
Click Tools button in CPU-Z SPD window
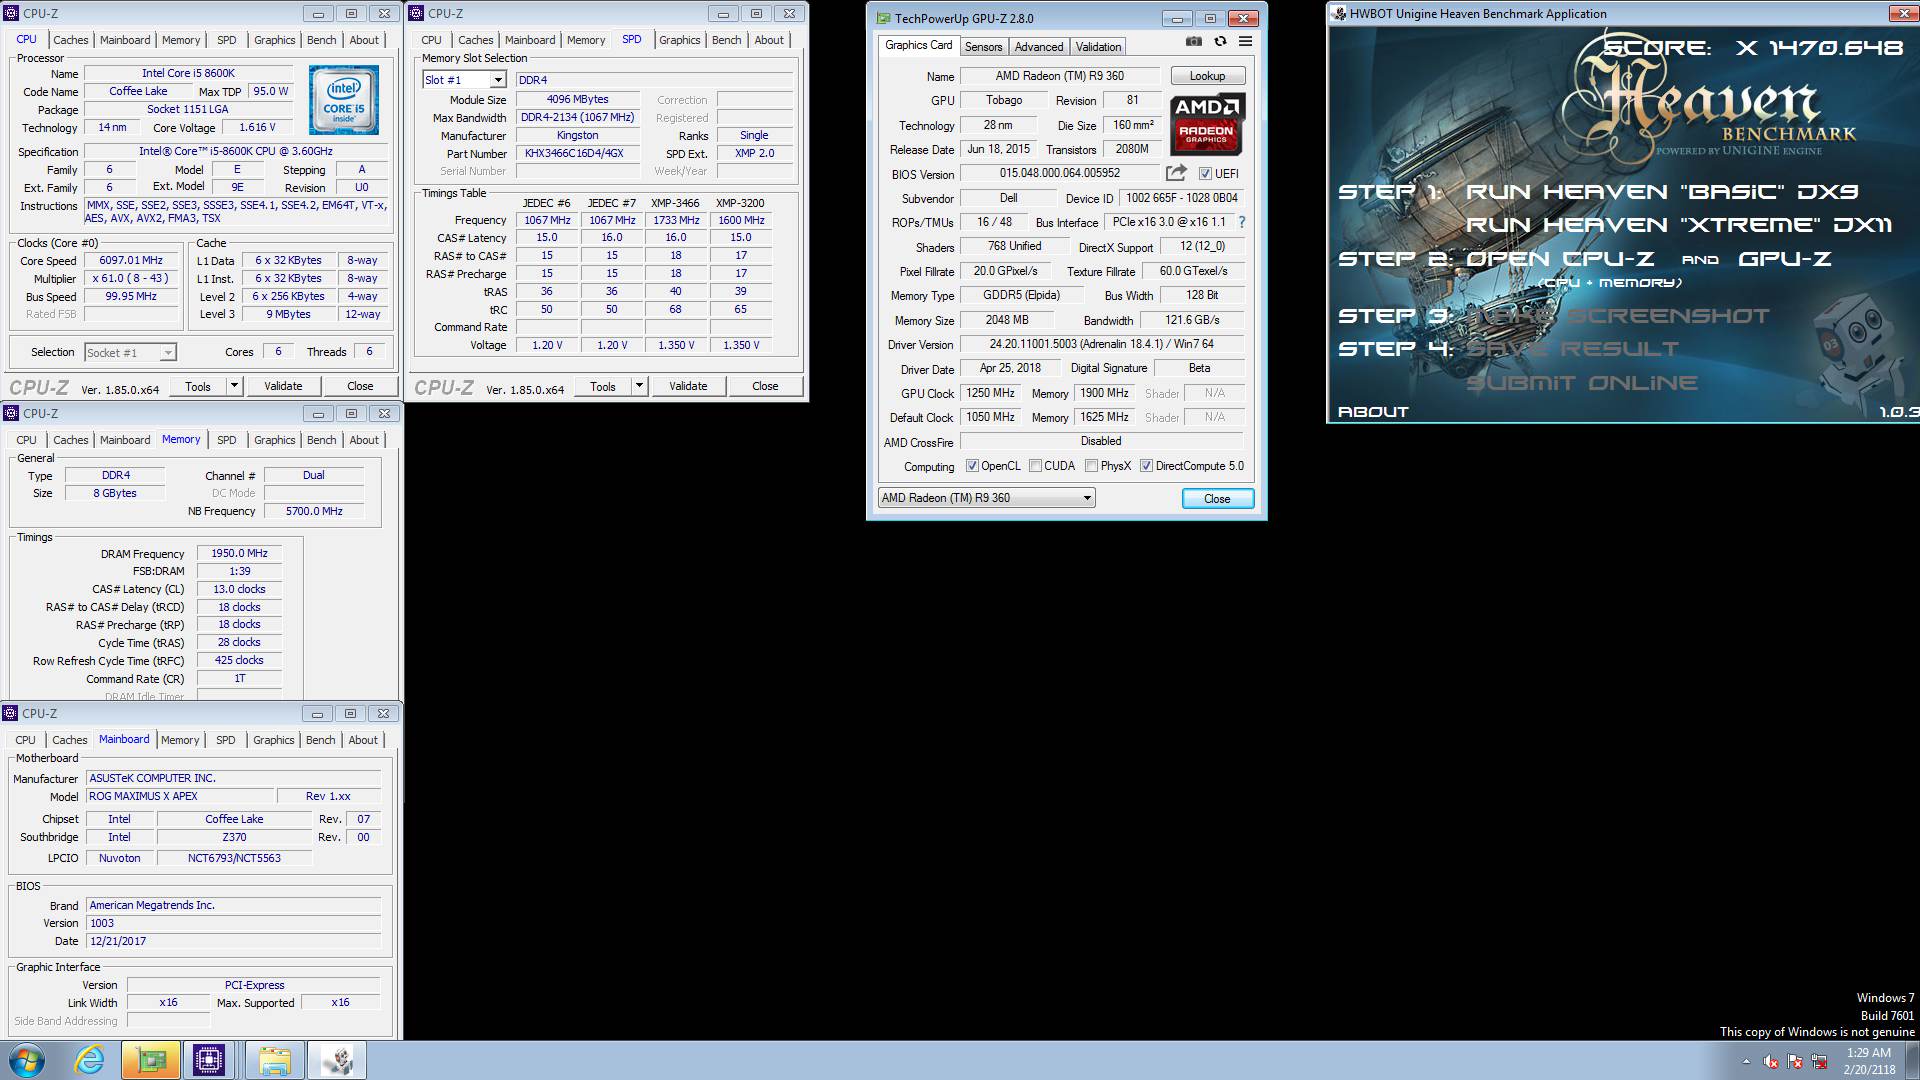[x=603, y=386]
